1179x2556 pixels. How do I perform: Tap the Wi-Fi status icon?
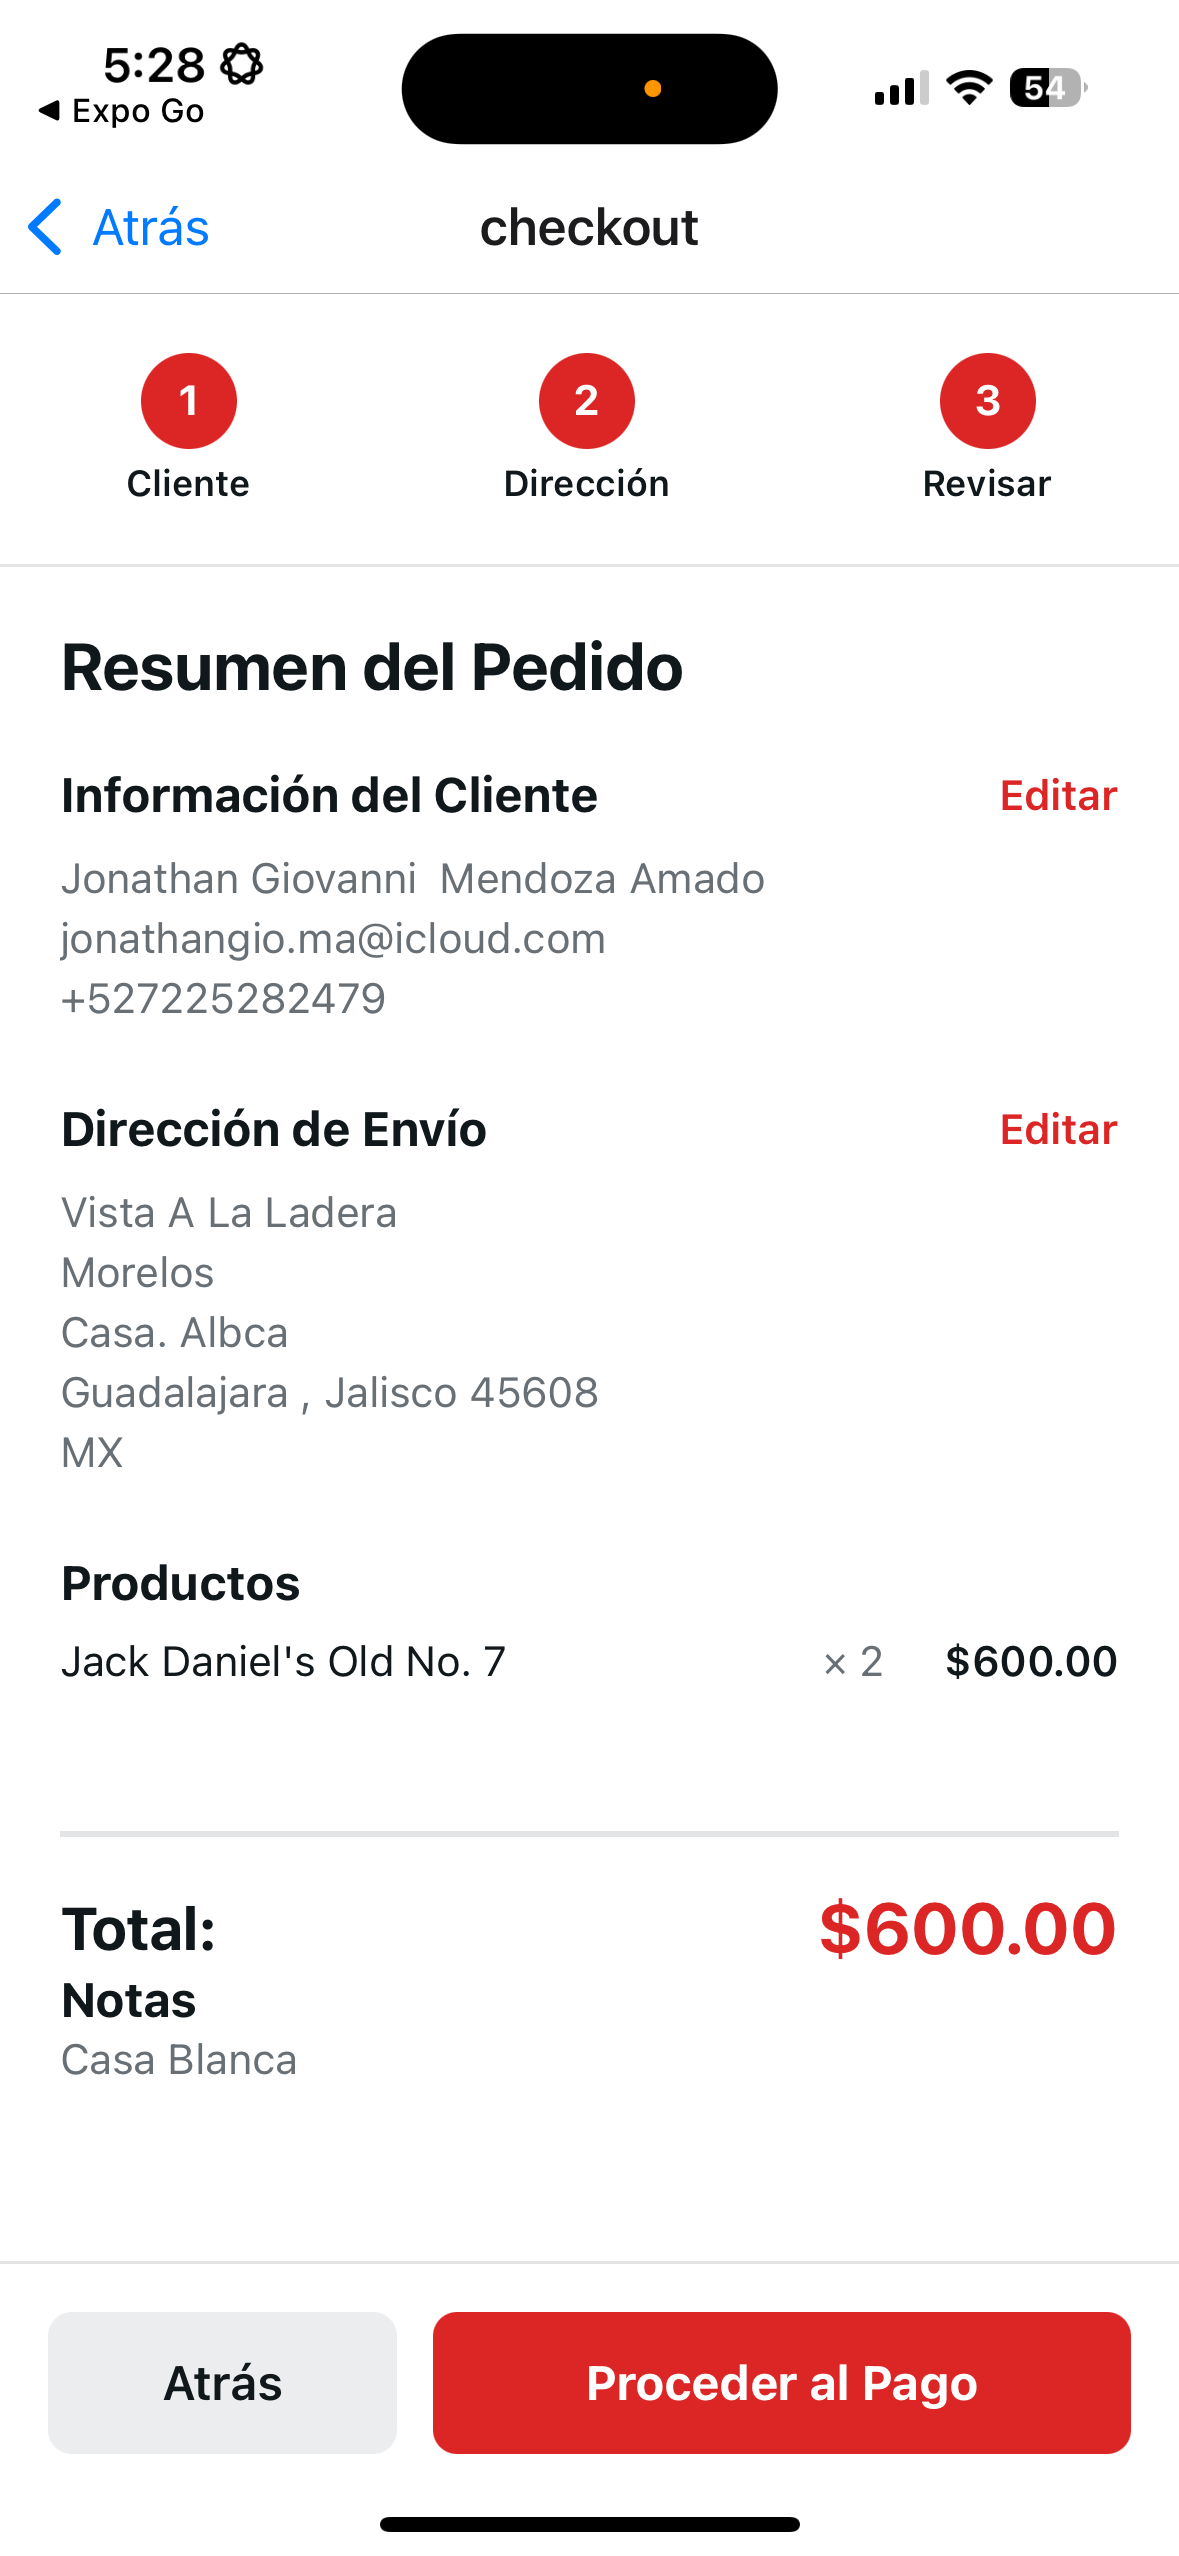click(x=968, y=88)
